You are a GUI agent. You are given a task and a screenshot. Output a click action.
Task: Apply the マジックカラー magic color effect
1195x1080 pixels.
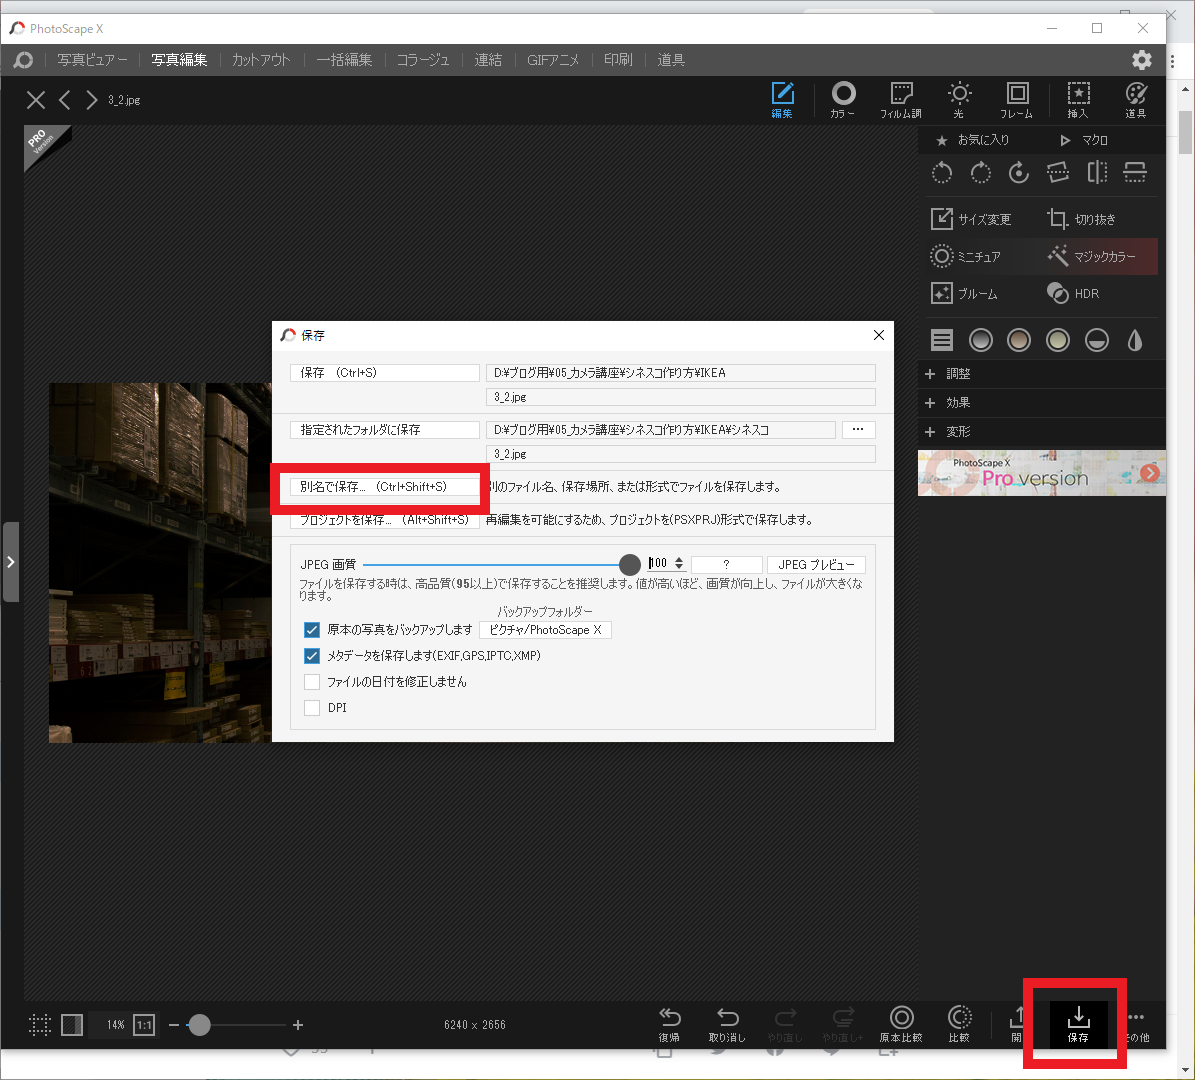pos(1092,256)
